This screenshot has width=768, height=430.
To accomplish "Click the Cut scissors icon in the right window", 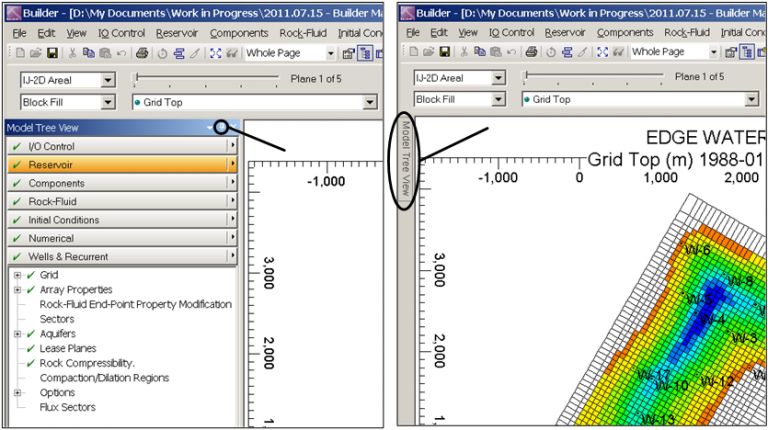I will [x=464, y=52].
